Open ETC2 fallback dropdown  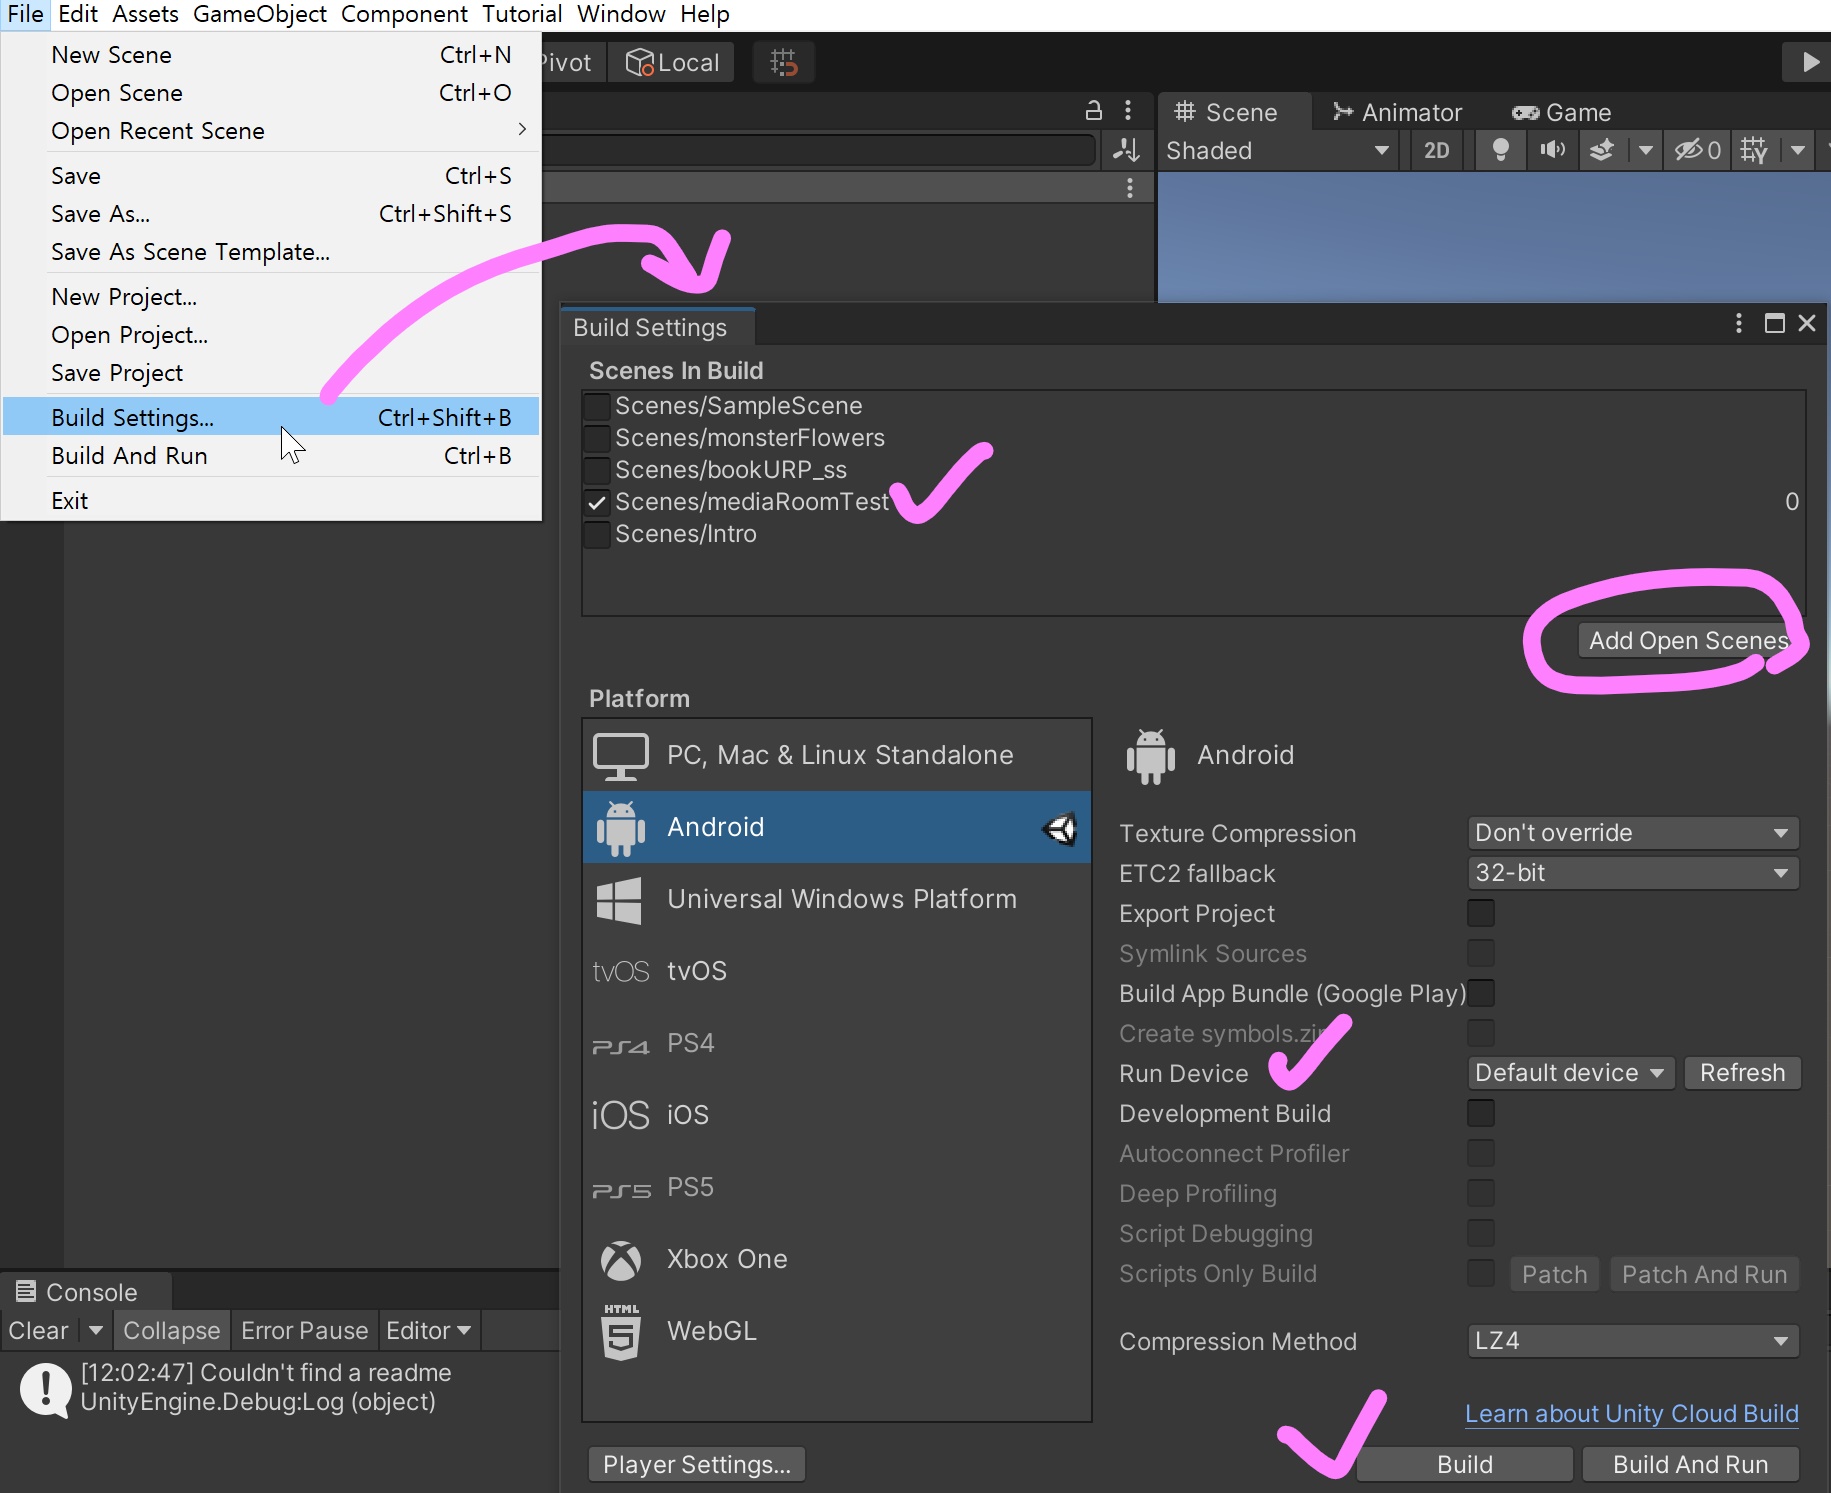click(1633, 873)
